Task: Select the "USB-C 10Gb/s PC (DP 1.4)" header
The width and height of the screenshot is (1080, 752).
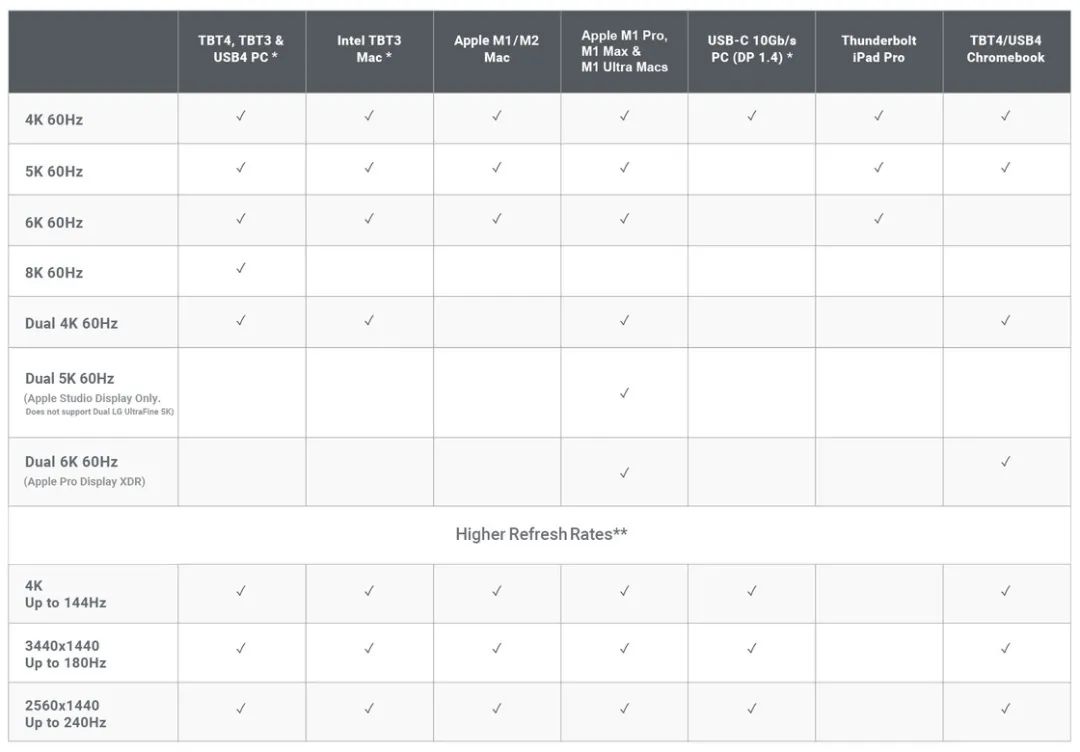Action: click(751, 49)
